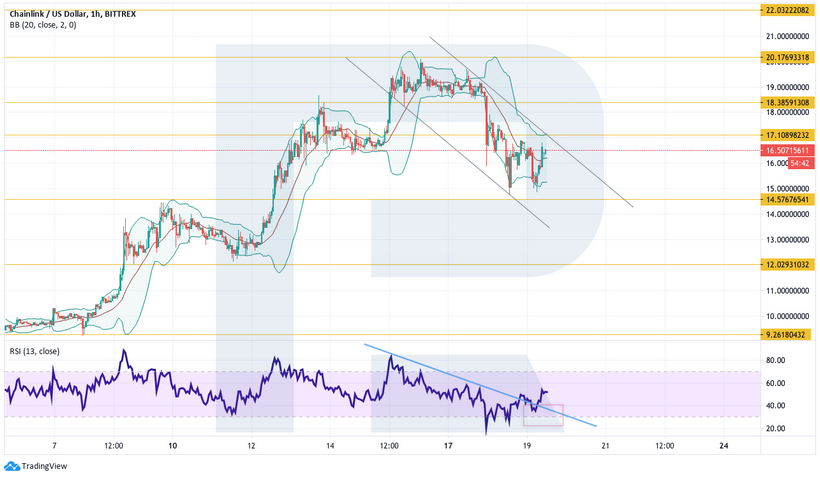Click the 9.26180432 price level label
The height and width of the screenshot is (478, 820).
(x=785, y=335)
